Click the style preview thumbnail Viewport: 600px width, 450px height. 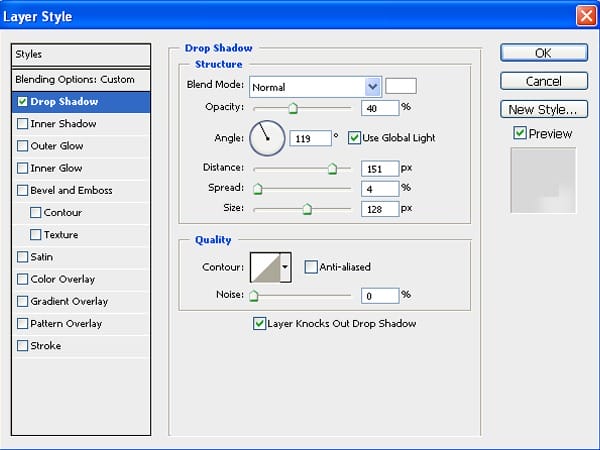(x=543, y=180)
